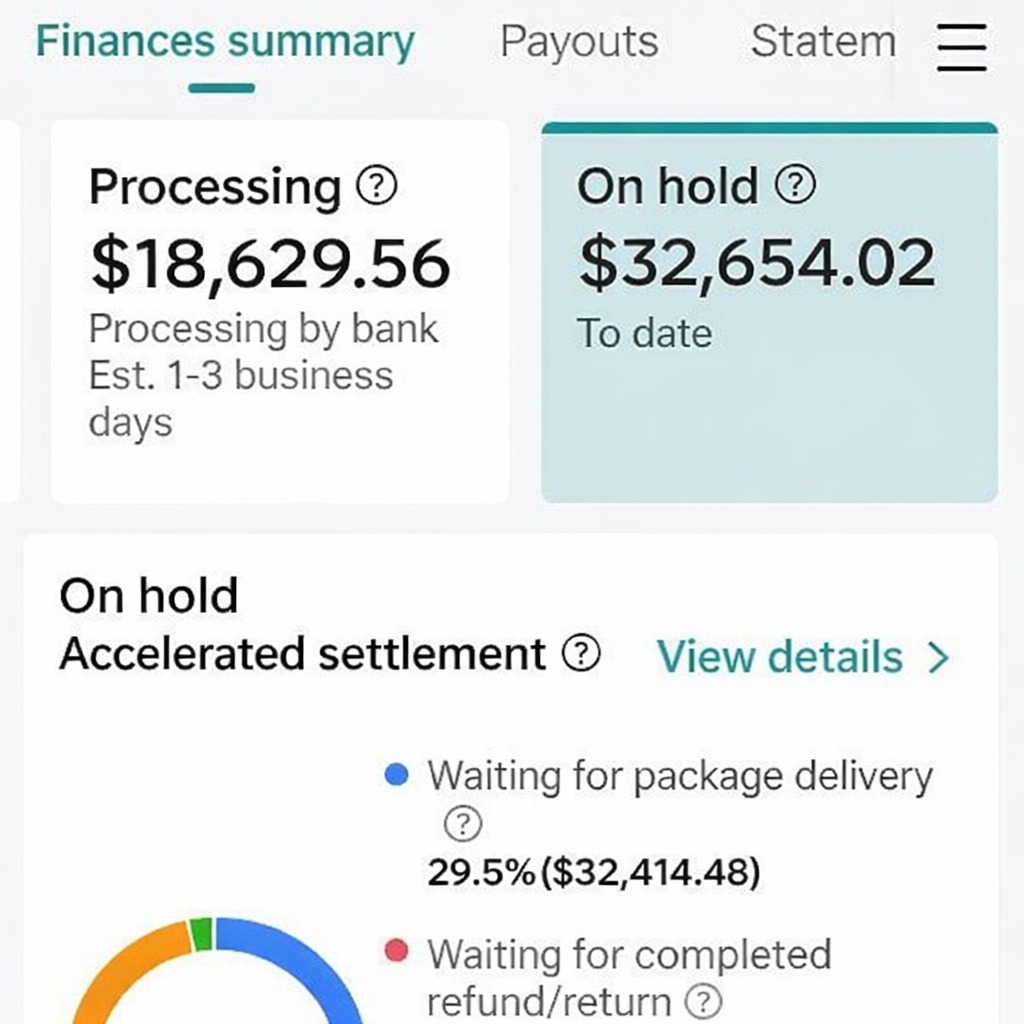Open the hamburger menu
The image size is (1024, 1024).
click(x=961, y=47)
